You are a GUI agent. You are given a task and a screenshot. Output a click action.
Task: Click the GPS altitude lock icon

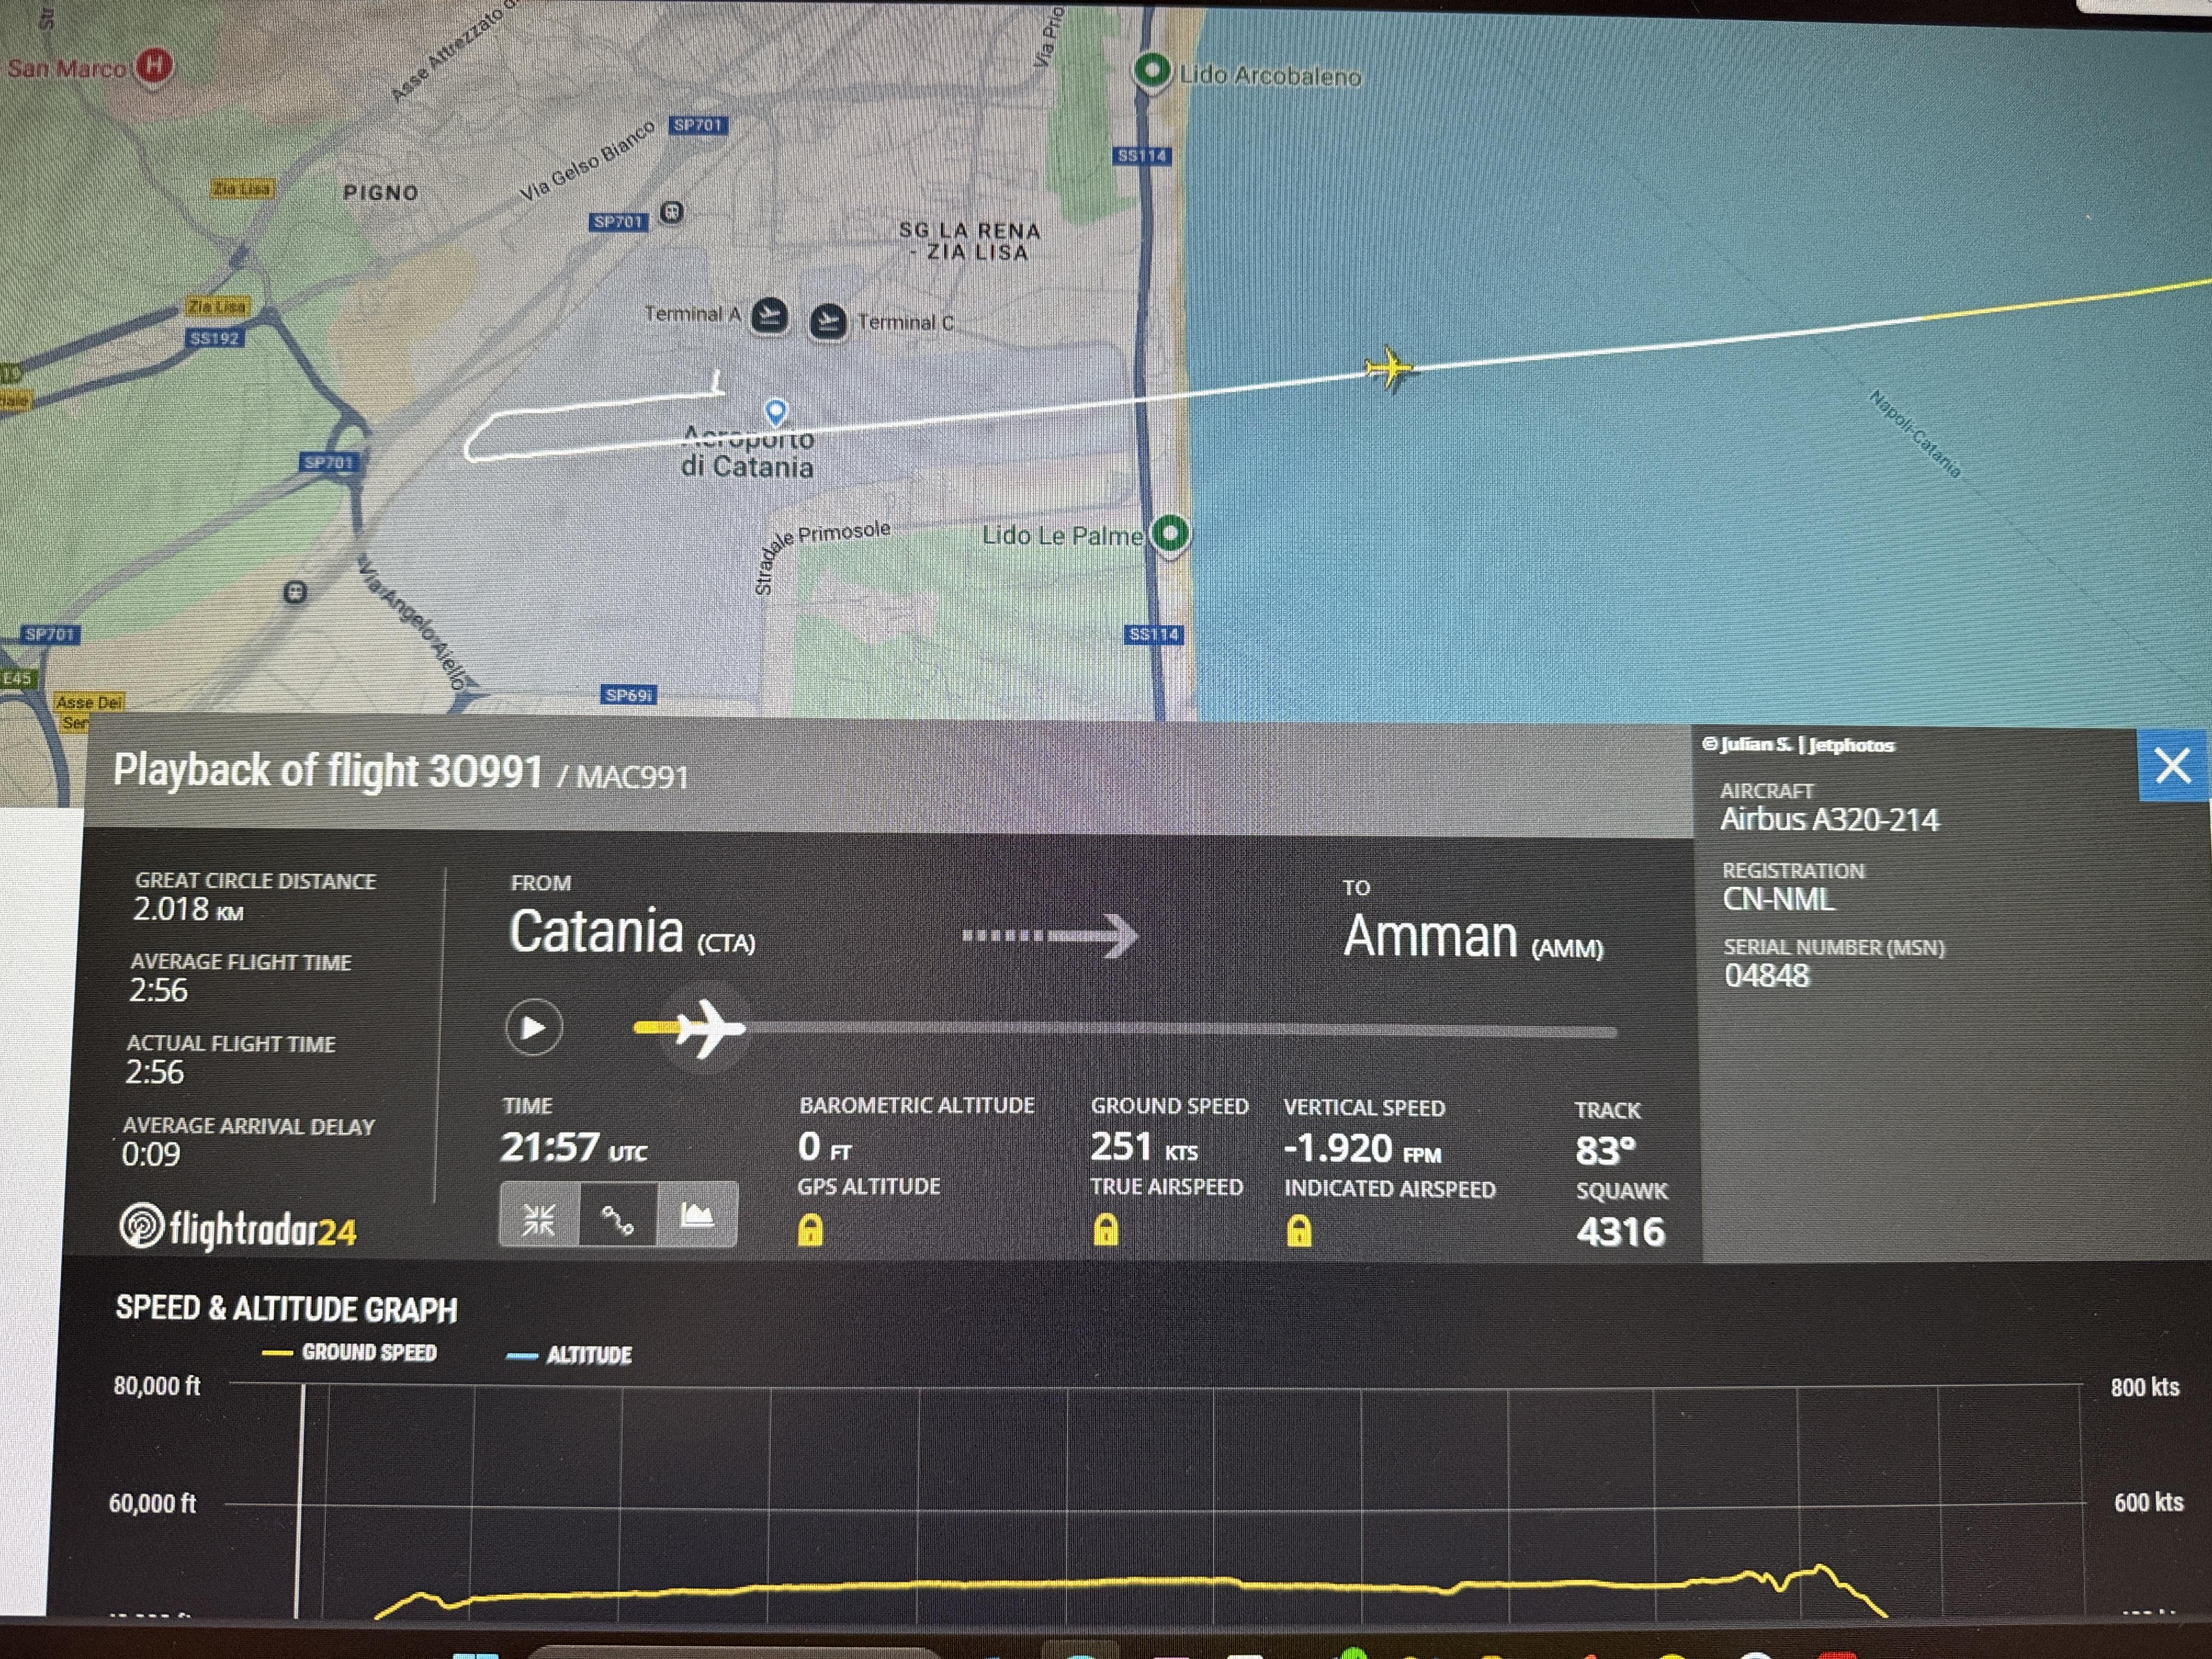coord(810,1229)
